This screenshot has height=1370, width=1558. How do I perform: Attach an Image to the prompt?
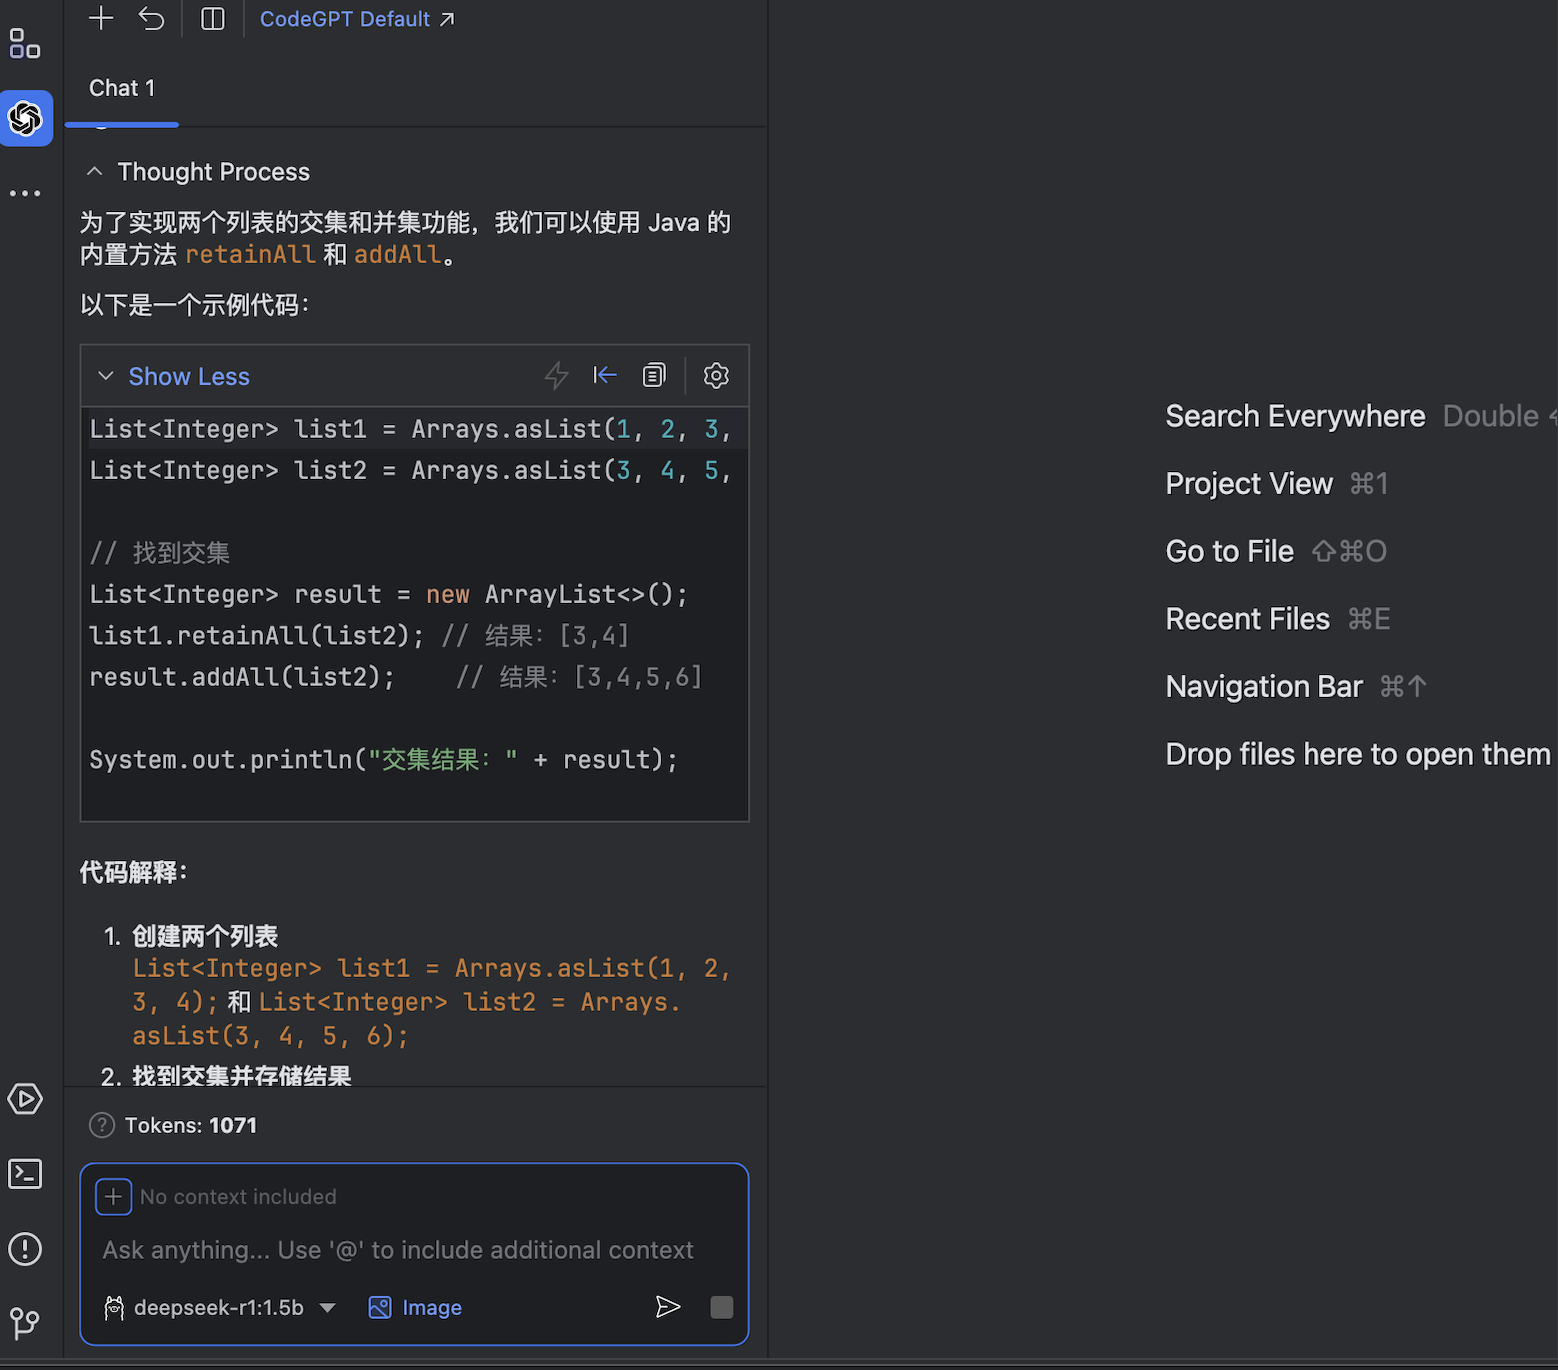pyautogui.click(x=415, y=1308)
